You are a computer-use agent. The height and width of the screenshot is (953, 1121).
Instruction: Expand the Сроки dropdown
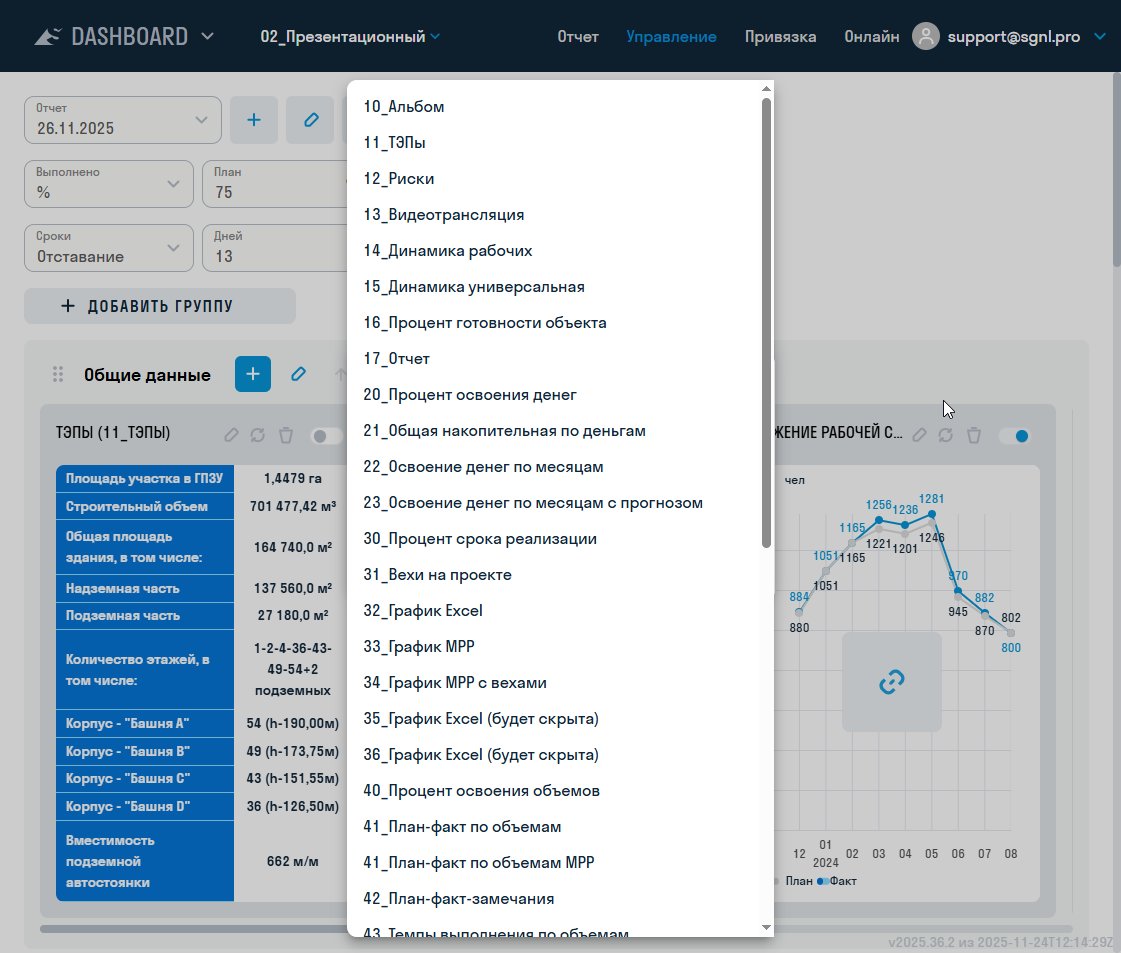(108, 248)
